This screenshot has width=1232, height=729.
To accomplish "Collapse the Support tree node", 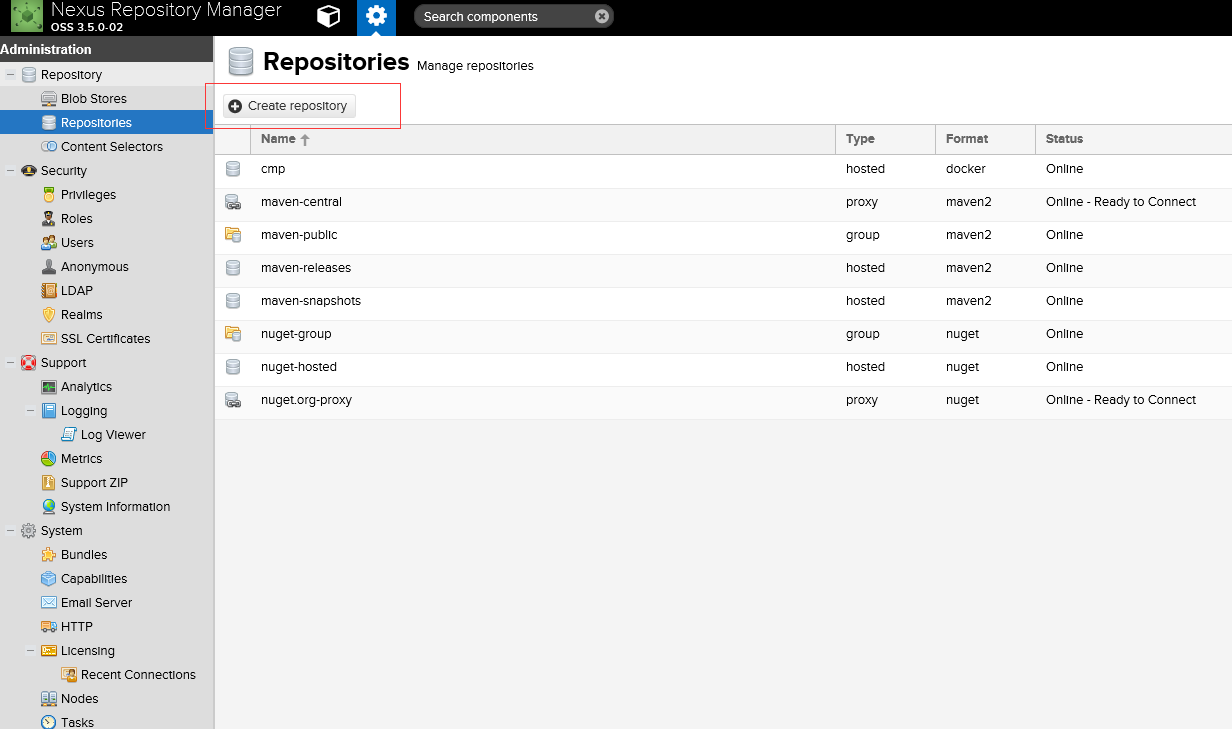I will click(10, 363).
